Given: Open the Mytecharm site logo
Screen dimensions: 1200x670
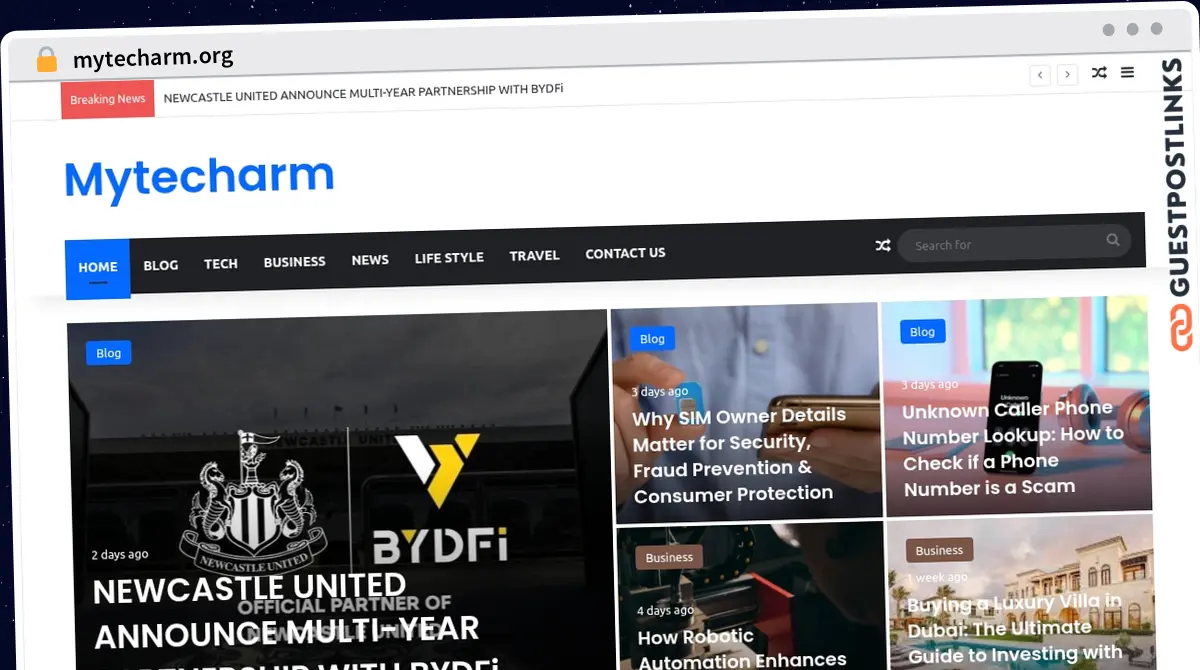Looking at the screenshot, I should coord(200,178).
